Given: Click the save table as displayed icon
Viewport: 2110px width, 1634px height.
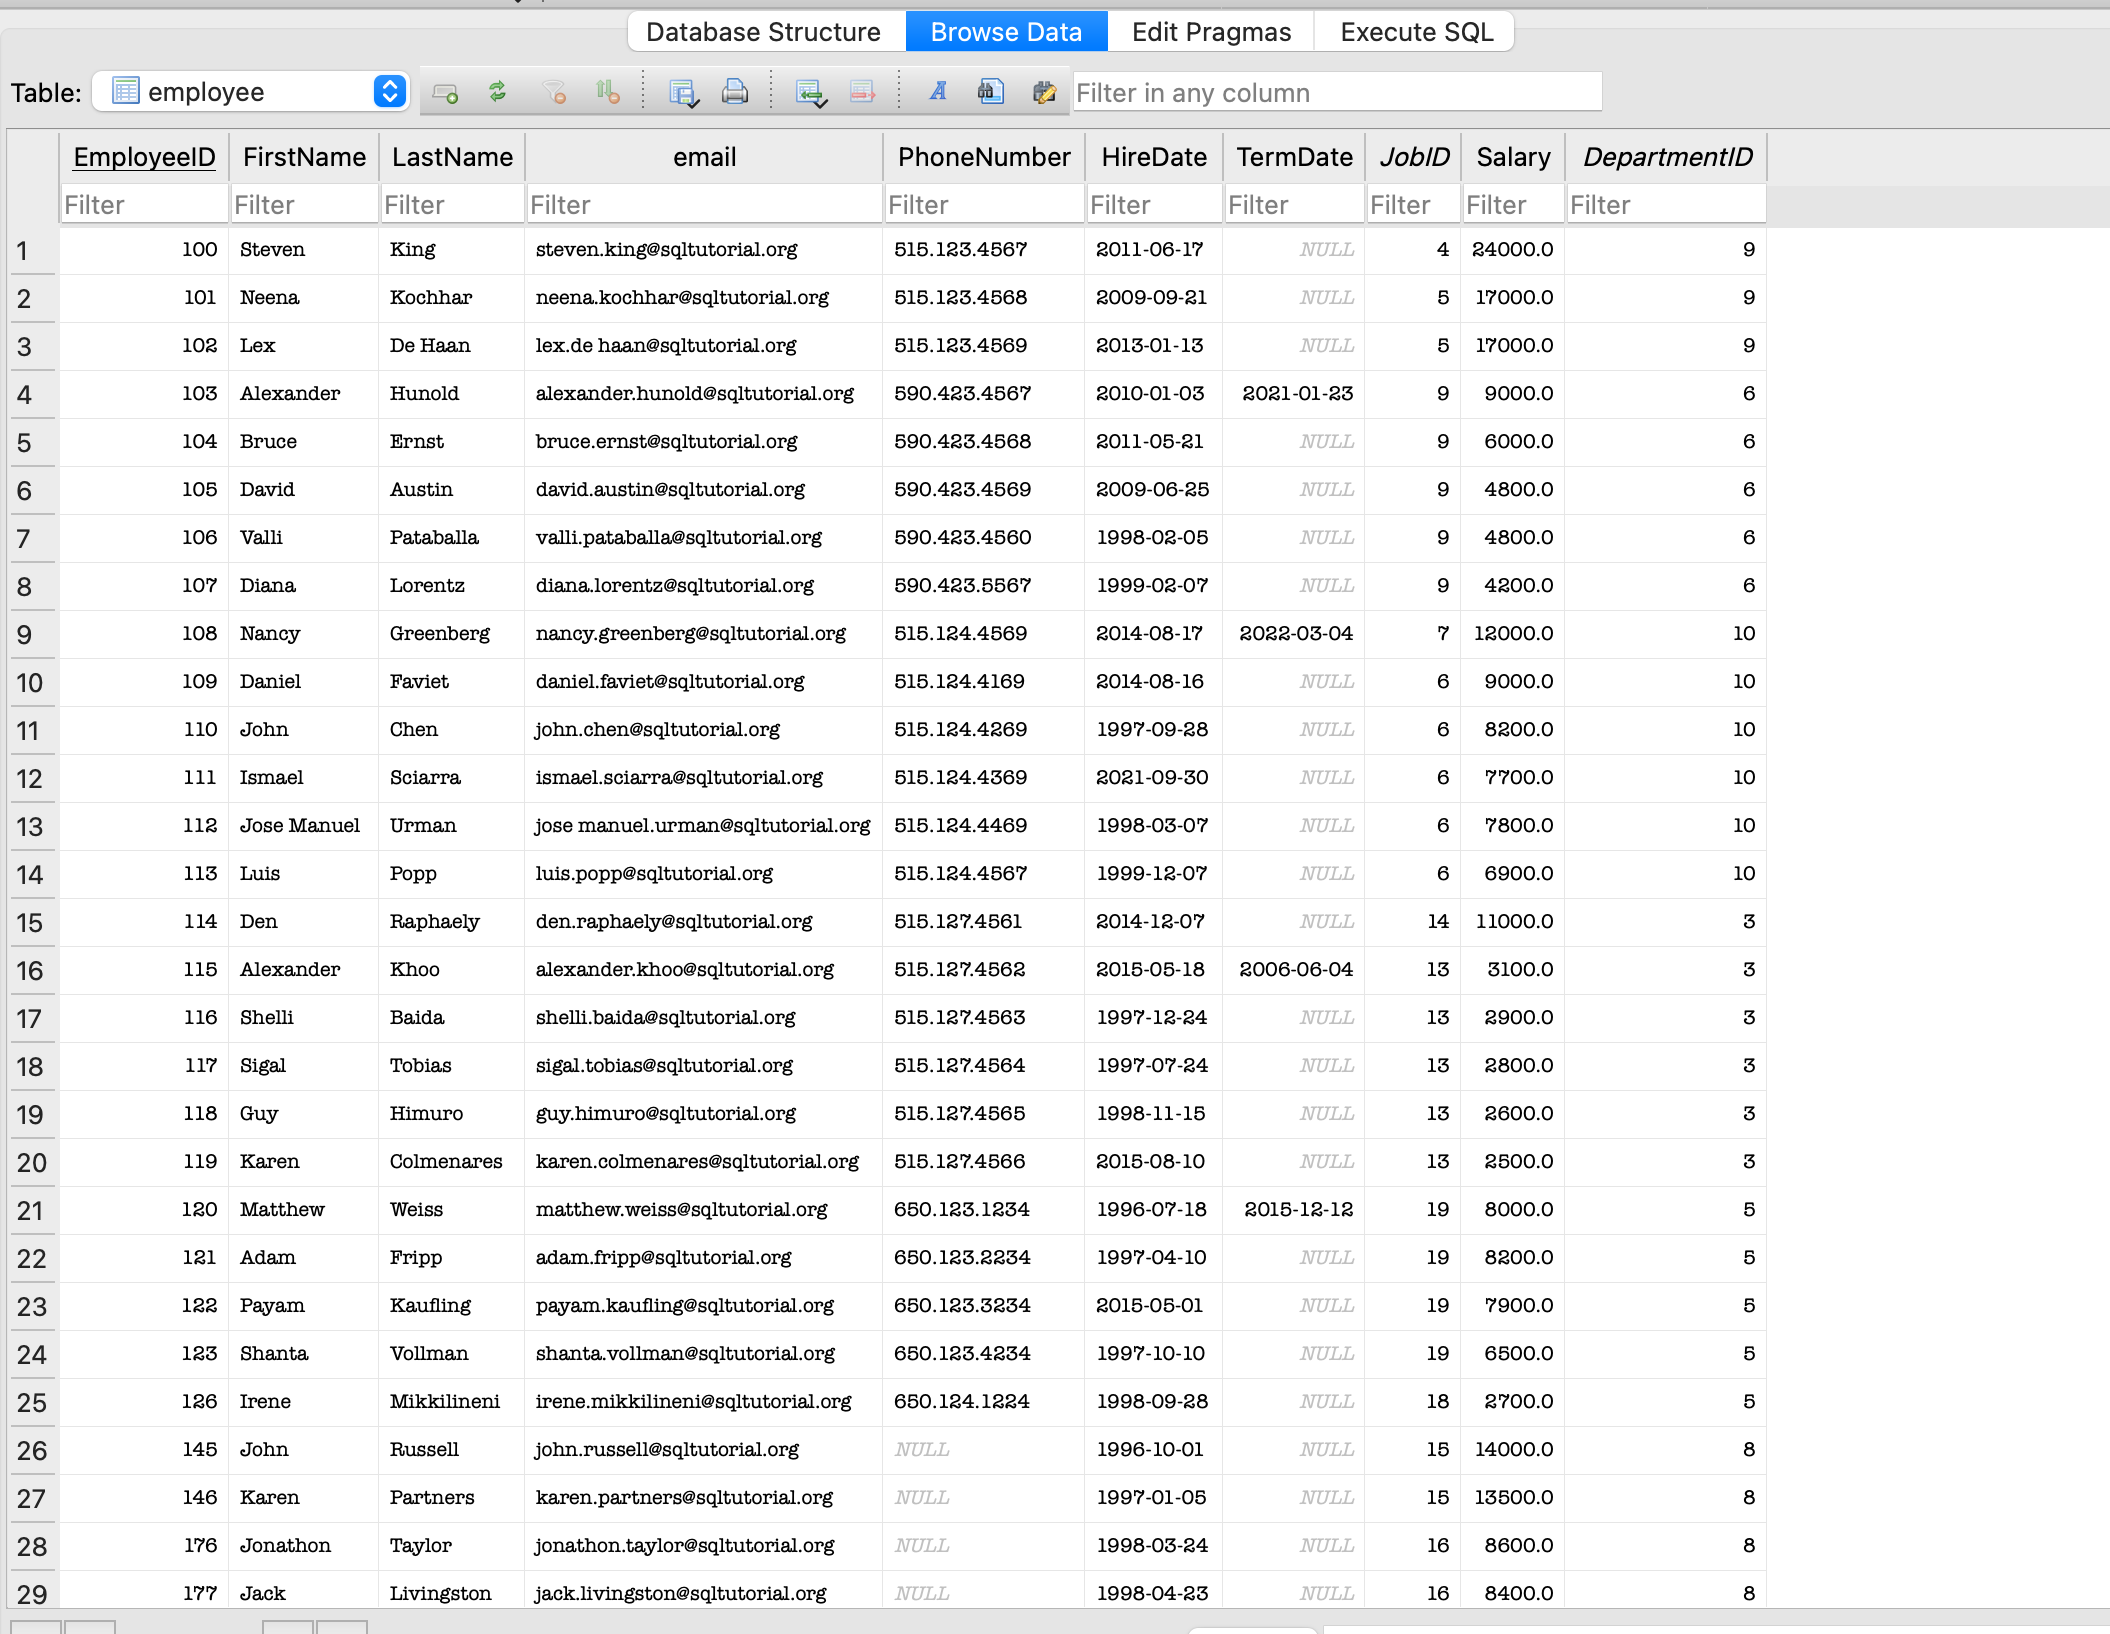Looking at the screenshot, I should (x=683, y=92).
